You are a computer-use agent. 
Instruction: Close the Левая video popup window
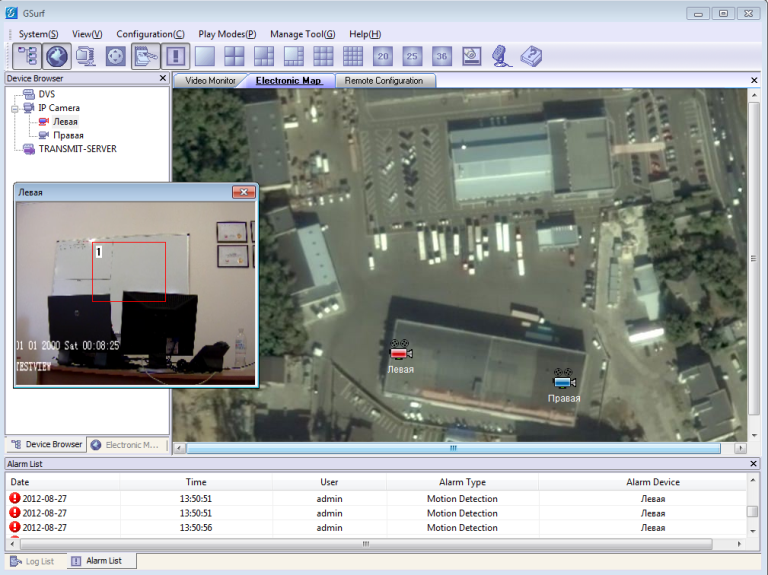tap(243, 192)
